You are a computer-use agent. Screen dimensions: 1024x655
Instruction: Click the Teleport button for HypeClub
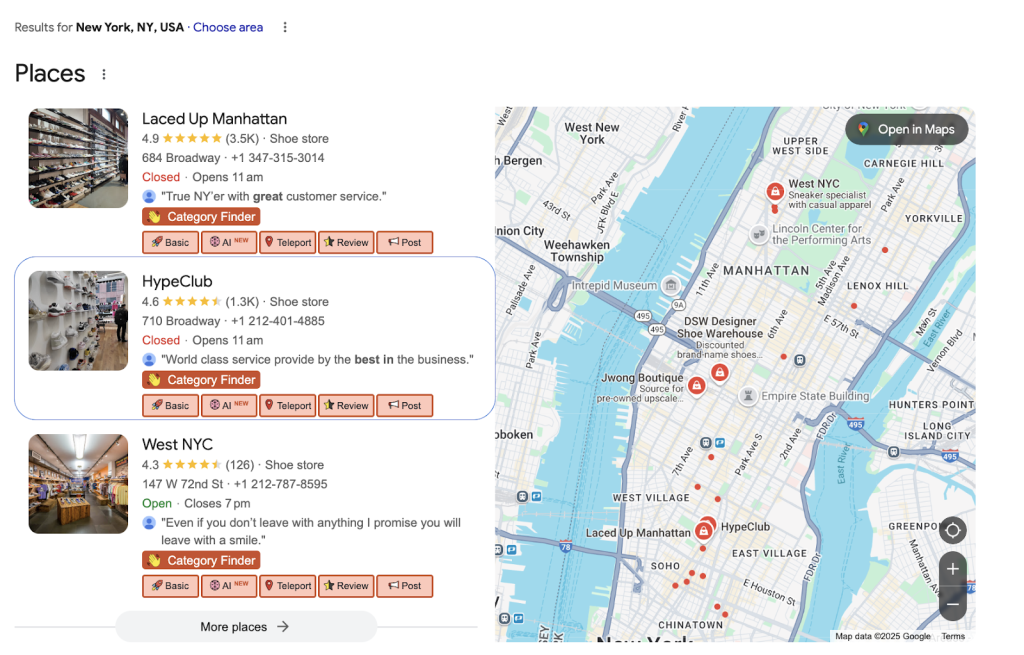coord(287,405)
